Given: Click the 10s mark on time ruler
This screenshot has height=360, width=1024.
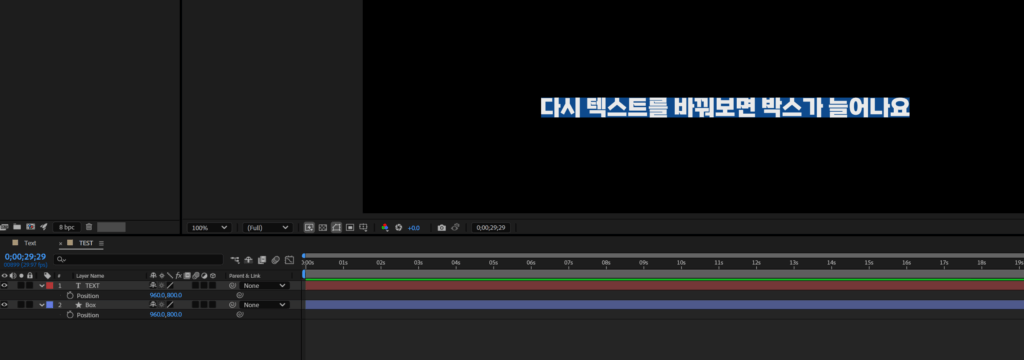Looking at the screenshot, I should click(680, 263).
